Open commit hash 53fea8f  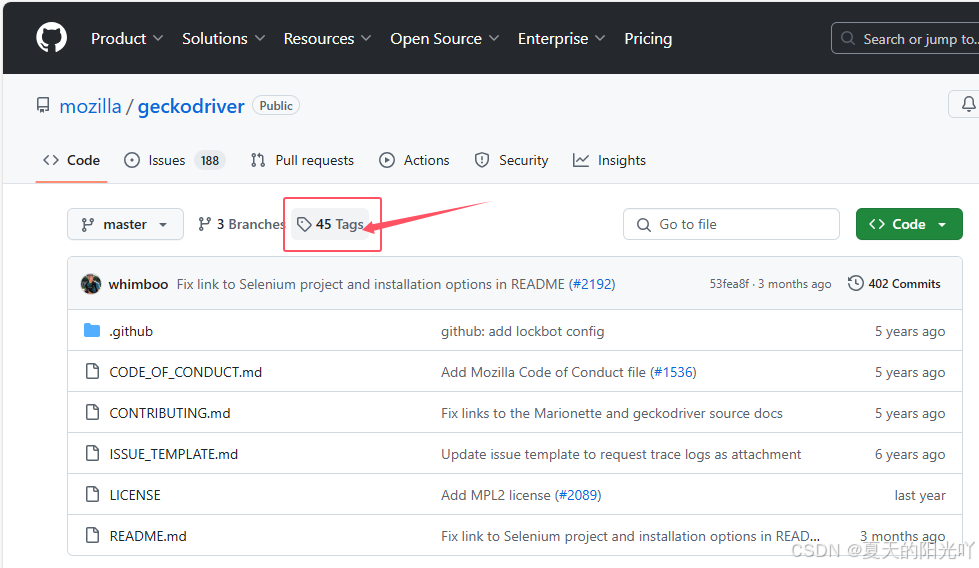pos(729,284)
